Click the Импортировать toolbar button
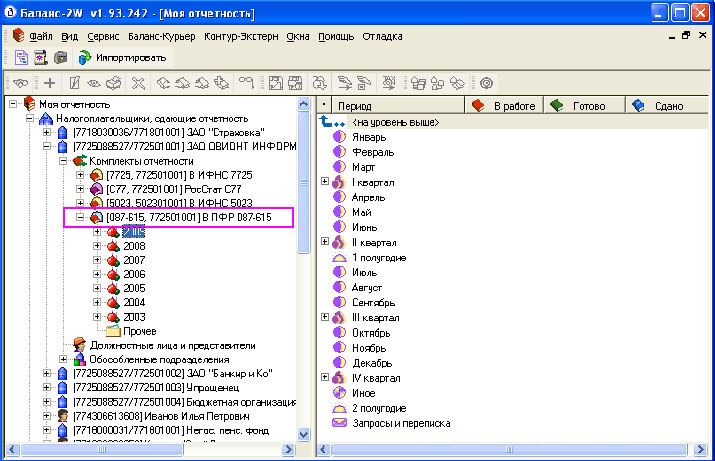Viewport: 715px width, 461px height. pos(122,58)
